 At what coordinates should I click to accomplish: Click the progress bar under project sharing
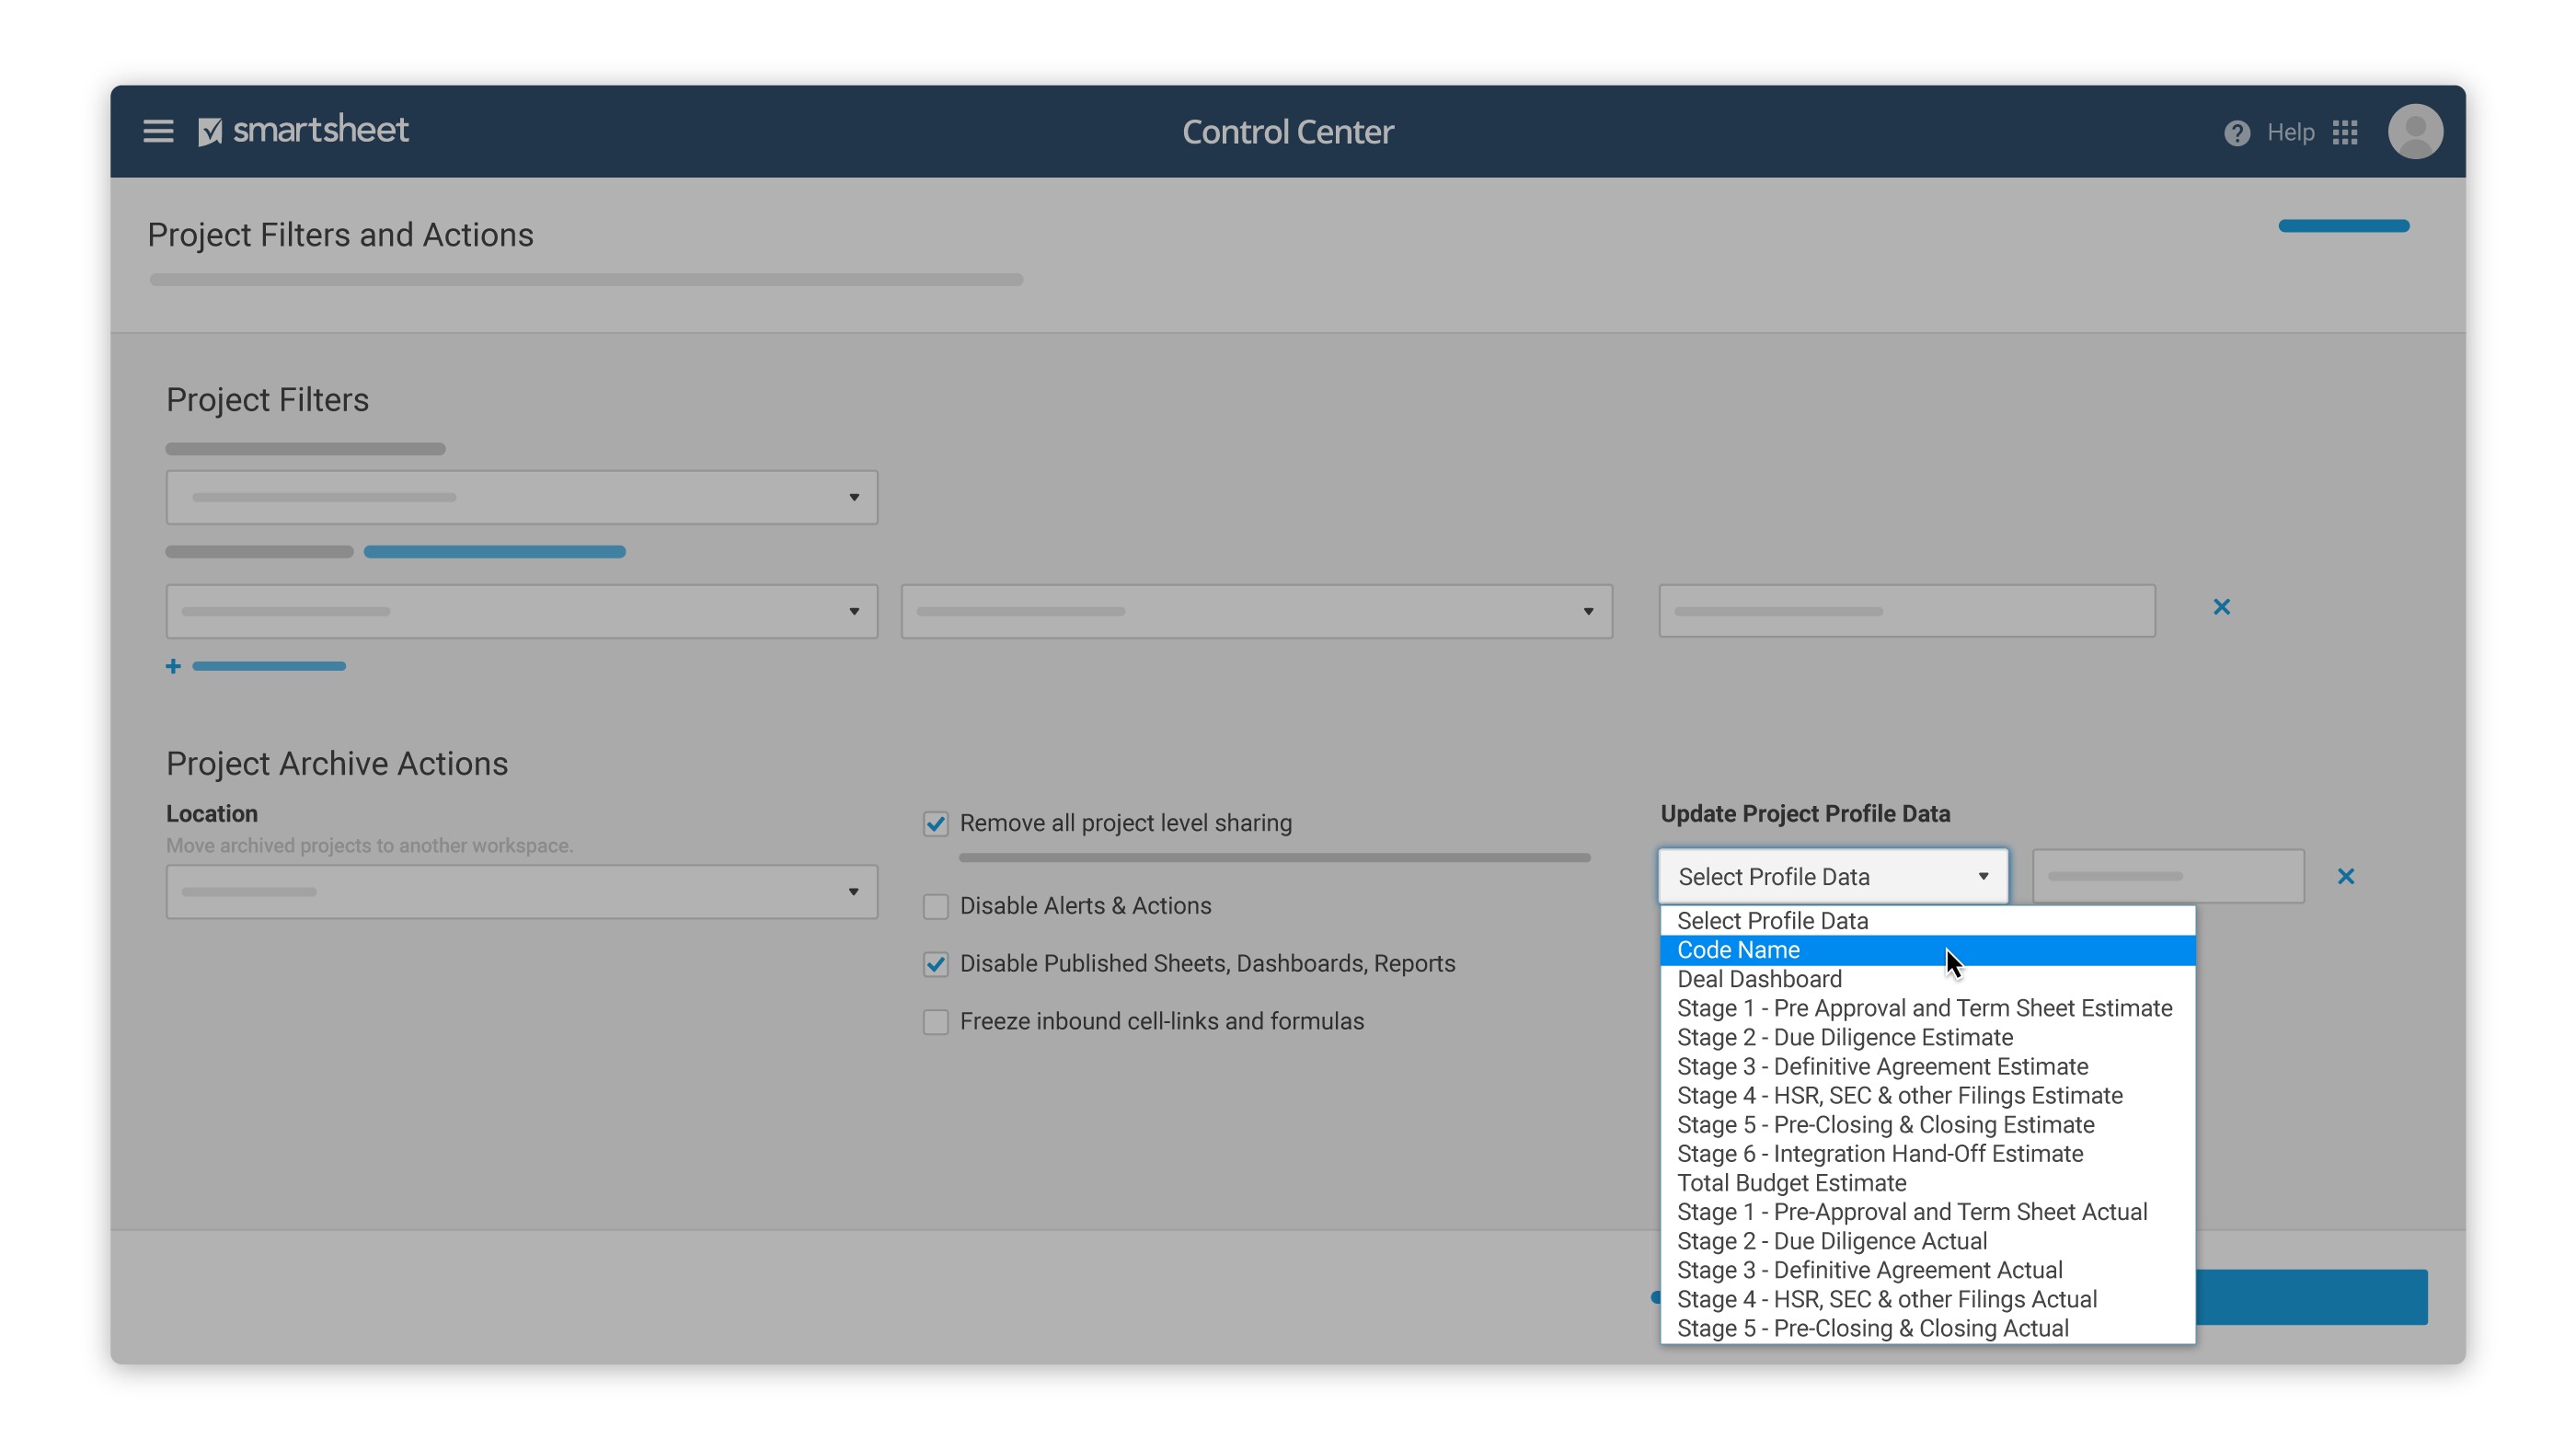tap(1273, 857)
